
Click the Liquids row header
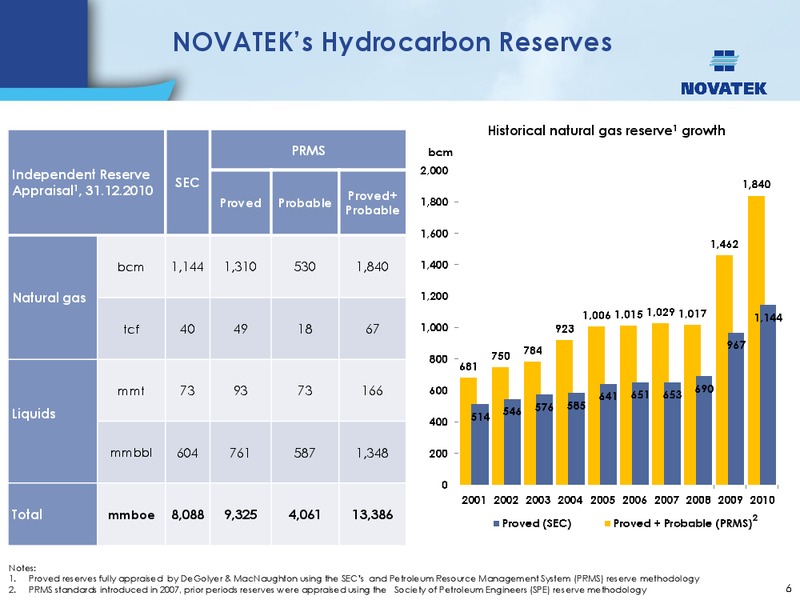[53, 421]
